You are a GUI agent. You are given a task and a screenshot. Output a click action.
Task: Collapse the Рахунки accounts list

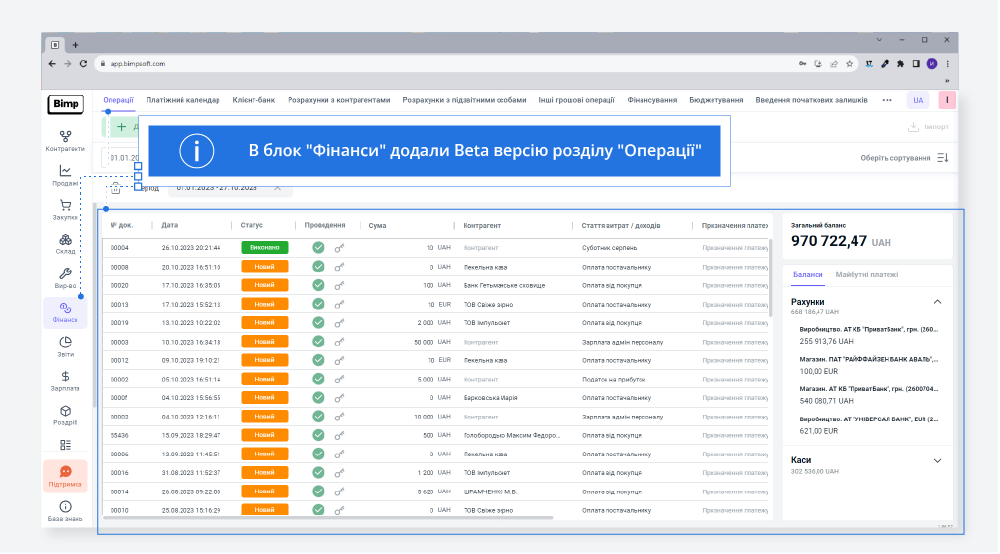click(x=937, y=301)
